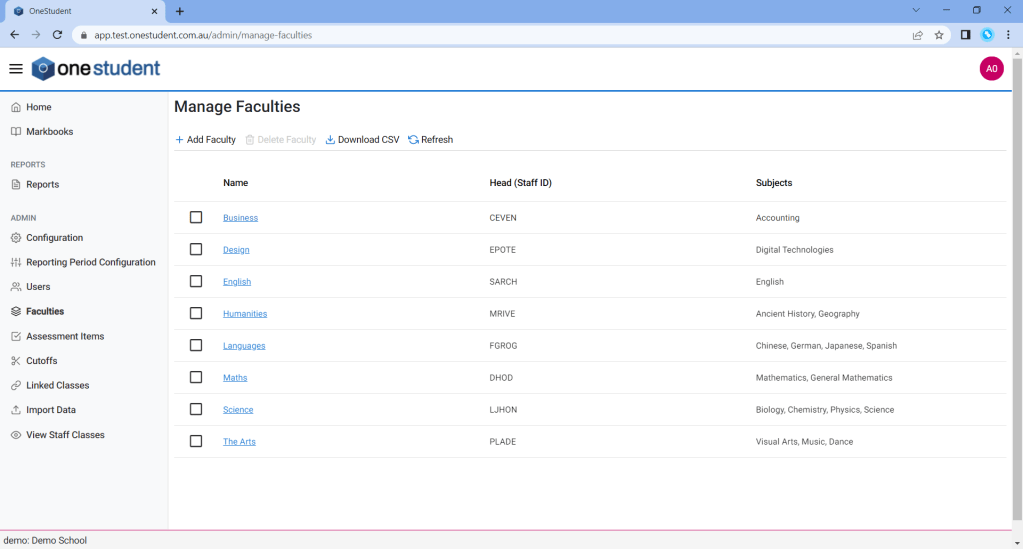Tick the Business faculty checkbox

pyautogui.click(x=196, y=217)
